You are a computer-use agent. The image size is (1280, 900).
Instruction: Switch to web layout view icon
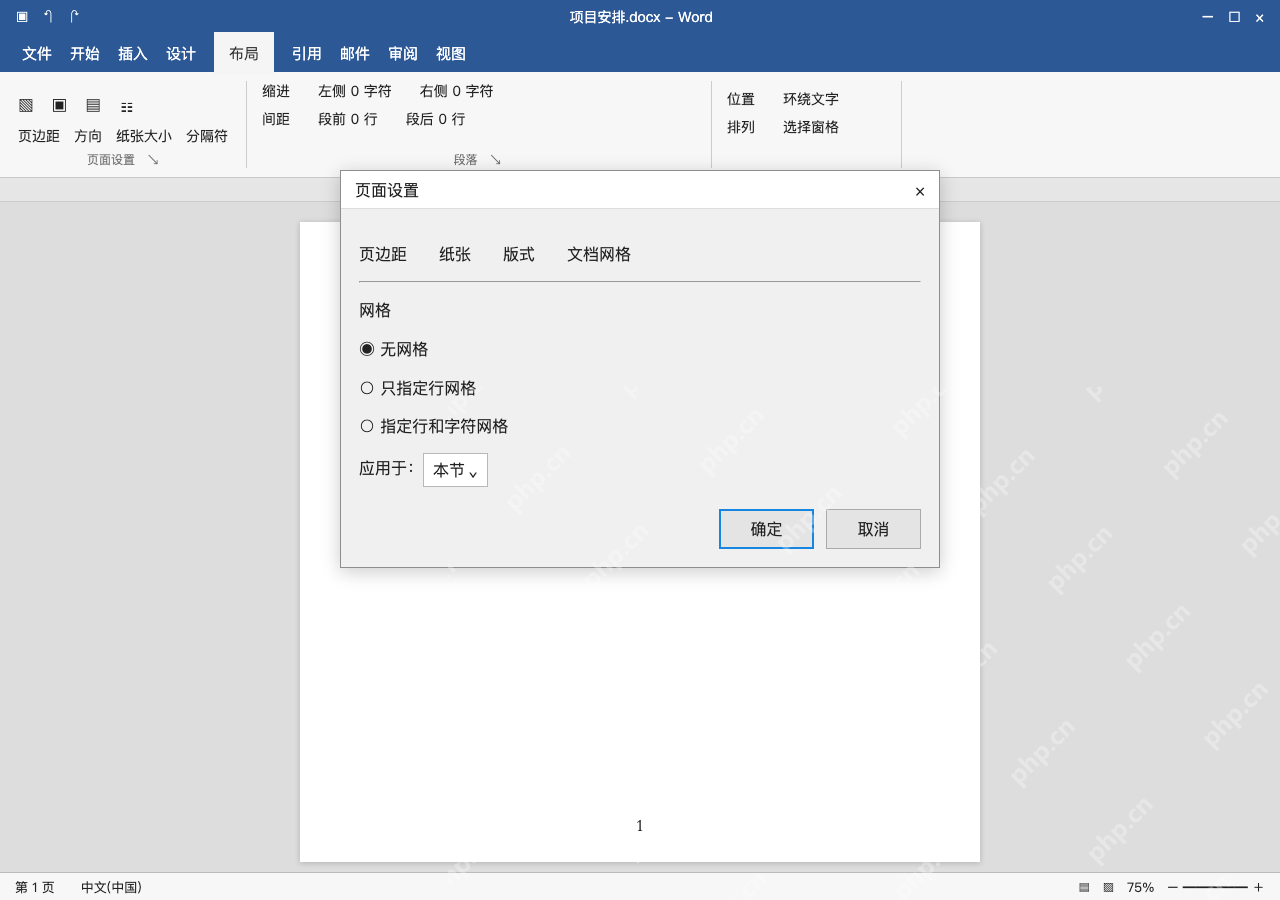point(1108,887)
